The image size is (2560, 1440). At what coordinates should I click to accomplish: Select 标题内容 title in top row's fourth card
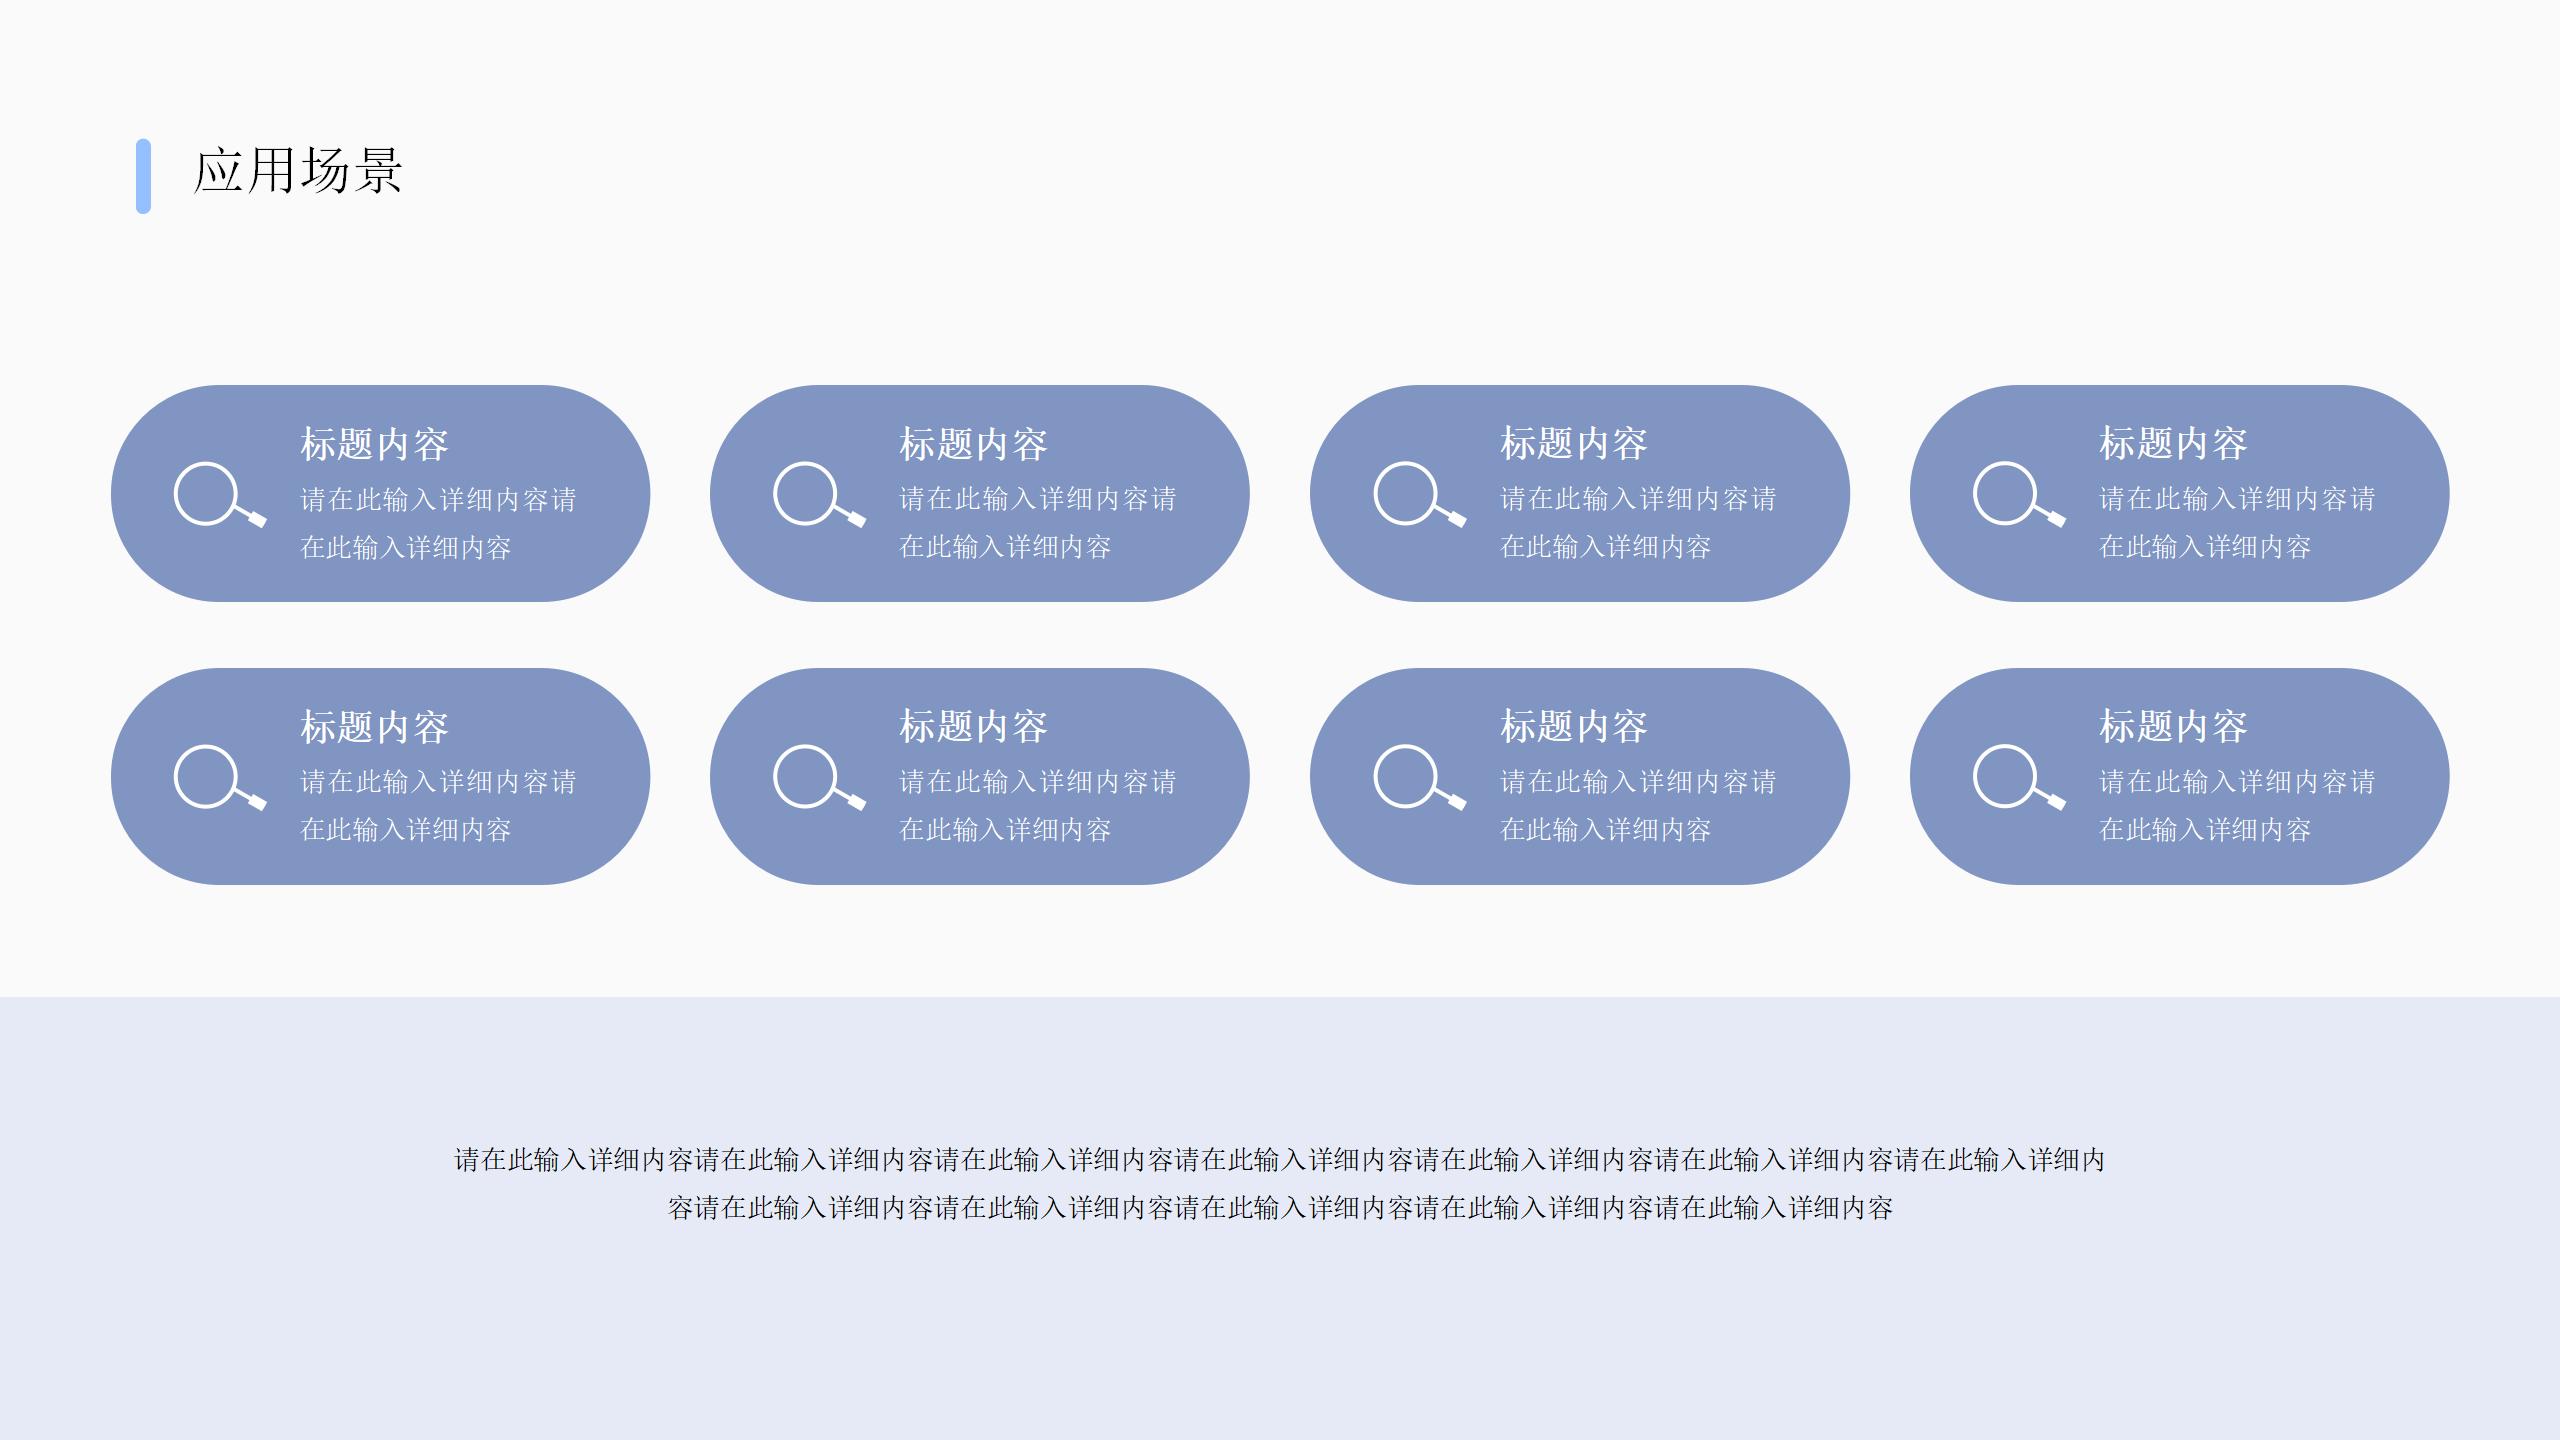[2173, 444]
